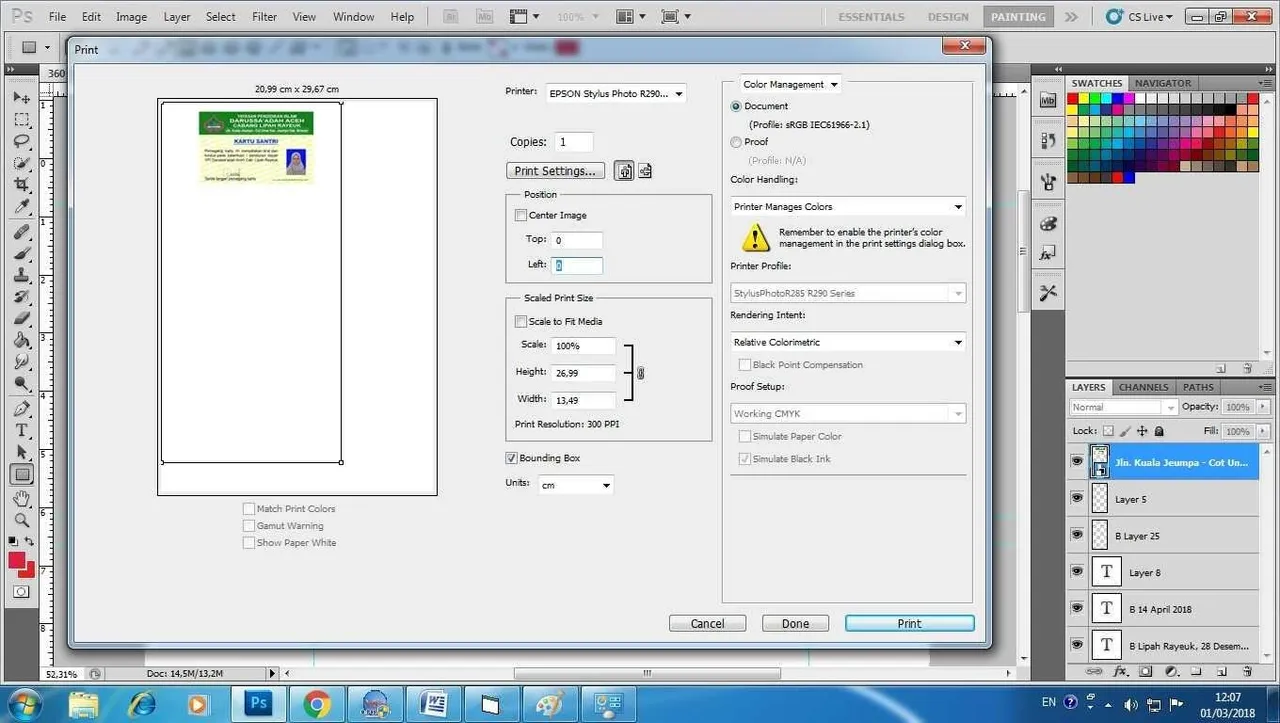1280x723 pixels.
Task: Click the Scale percentage input field
Action: pyautogui.click(x=584, y=345)
